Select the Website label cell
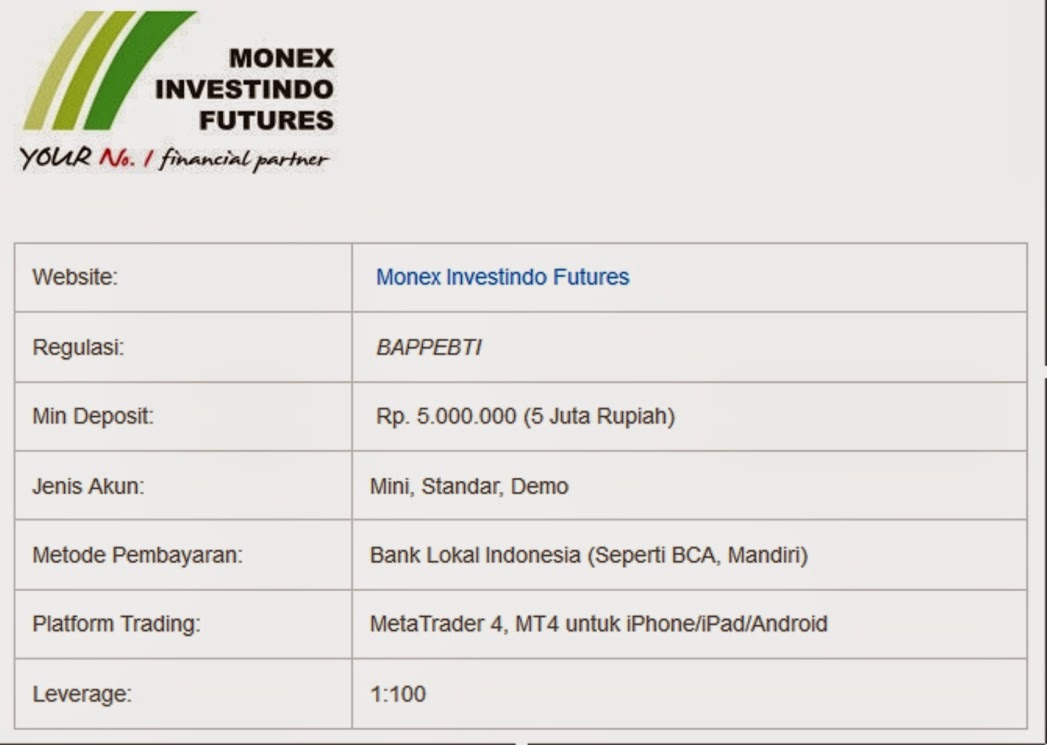 click(183, 278)
